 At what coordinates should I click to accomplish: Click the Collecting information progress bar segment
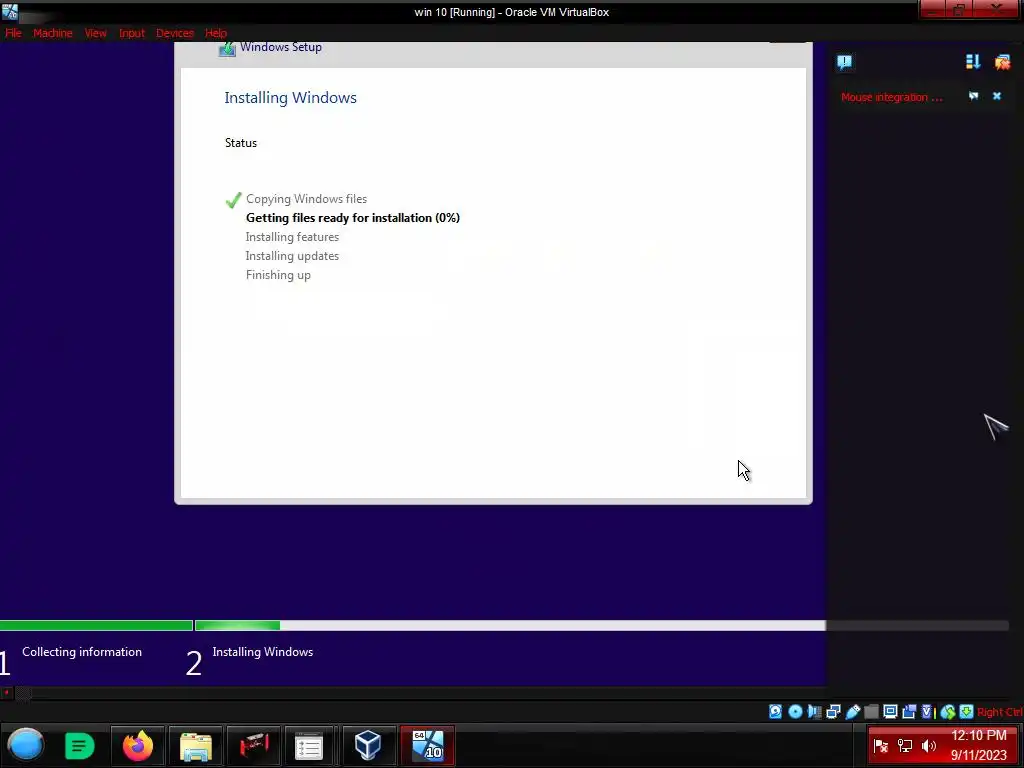96,626
